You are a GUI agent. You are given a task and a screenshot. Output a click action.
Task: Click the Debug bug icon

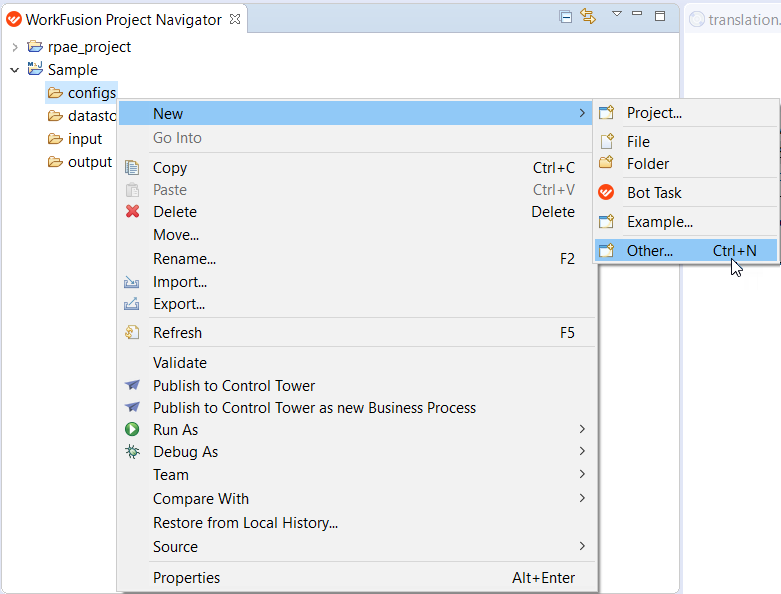click(x=132, y=451)
